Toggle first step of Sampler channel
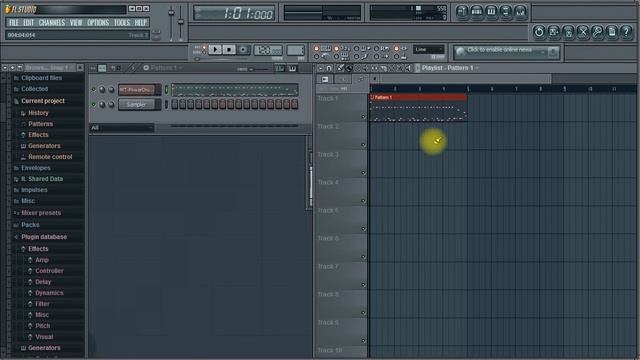This screenshot has height=360, width=640. coord(175,104)
